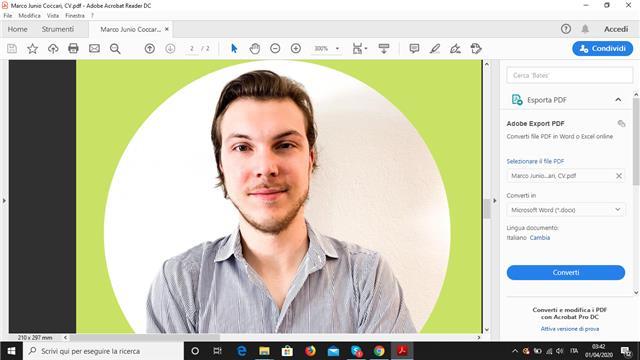Image resolution: width=640 pixels, height=360 pixels.
Task: Click the Find text magnifier icon
Action: (115, 49)
